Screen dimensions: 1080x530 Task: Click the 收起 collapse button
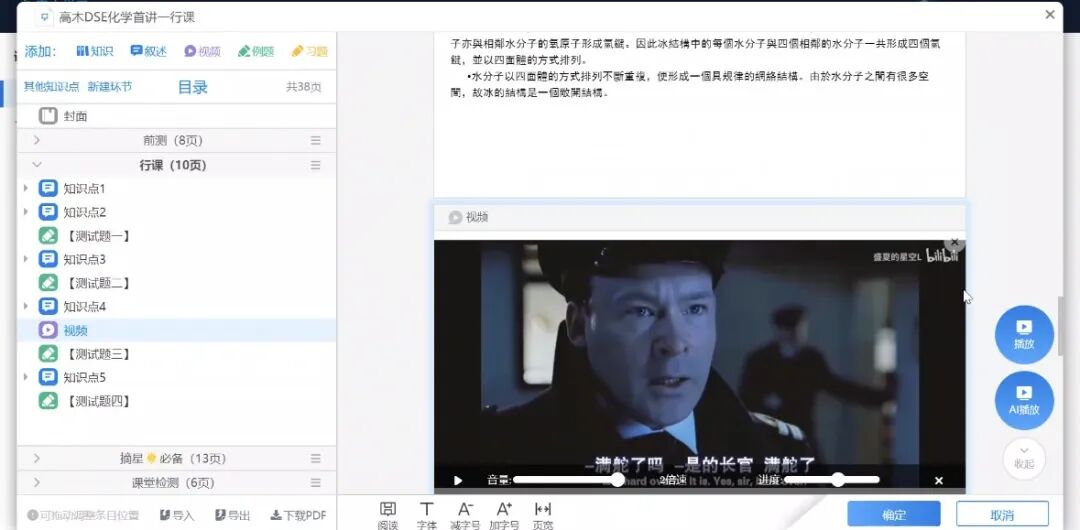(x=1024, y=457)
